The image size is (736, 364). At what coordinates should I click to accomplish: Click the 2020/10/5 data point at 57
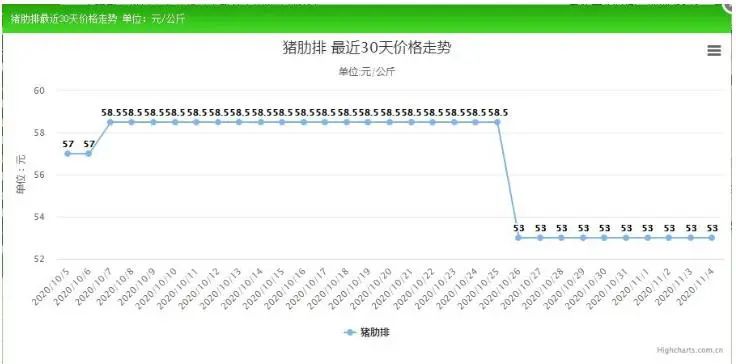68,154
